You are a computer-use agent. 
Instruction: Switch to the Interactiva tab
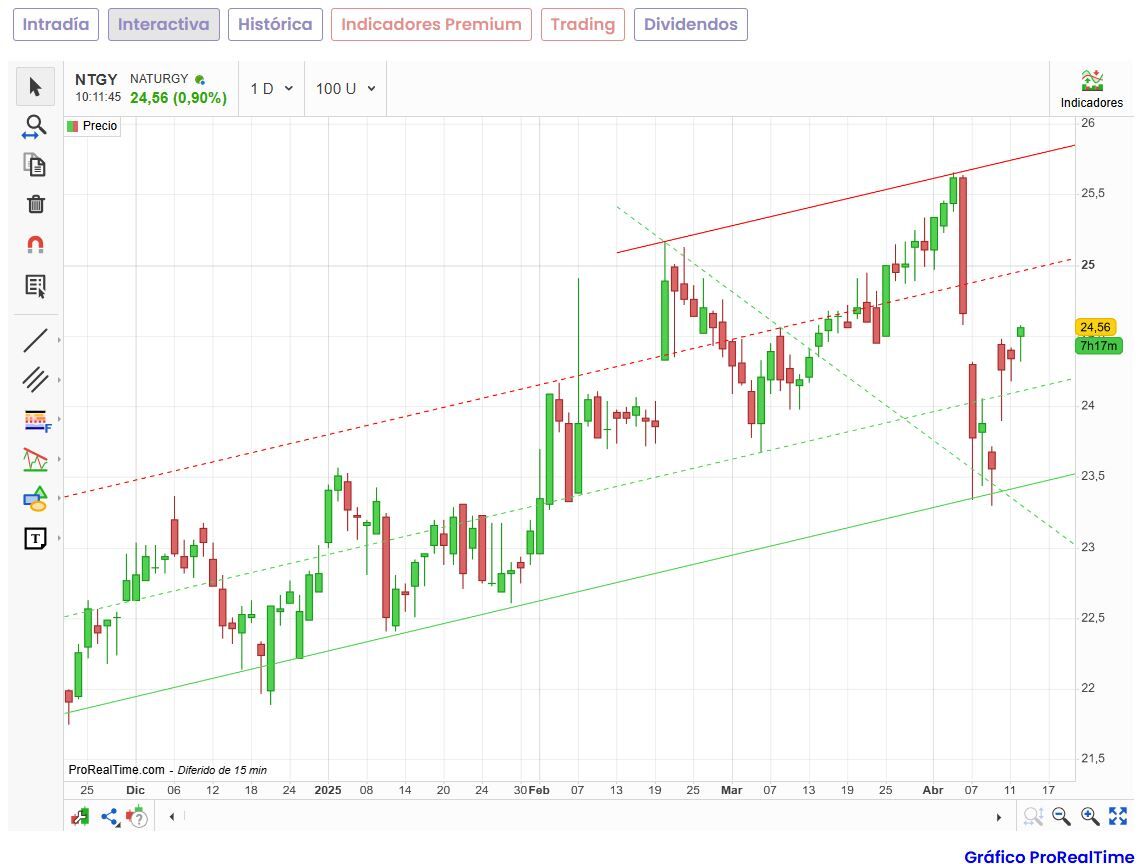[x=164, y=25]
